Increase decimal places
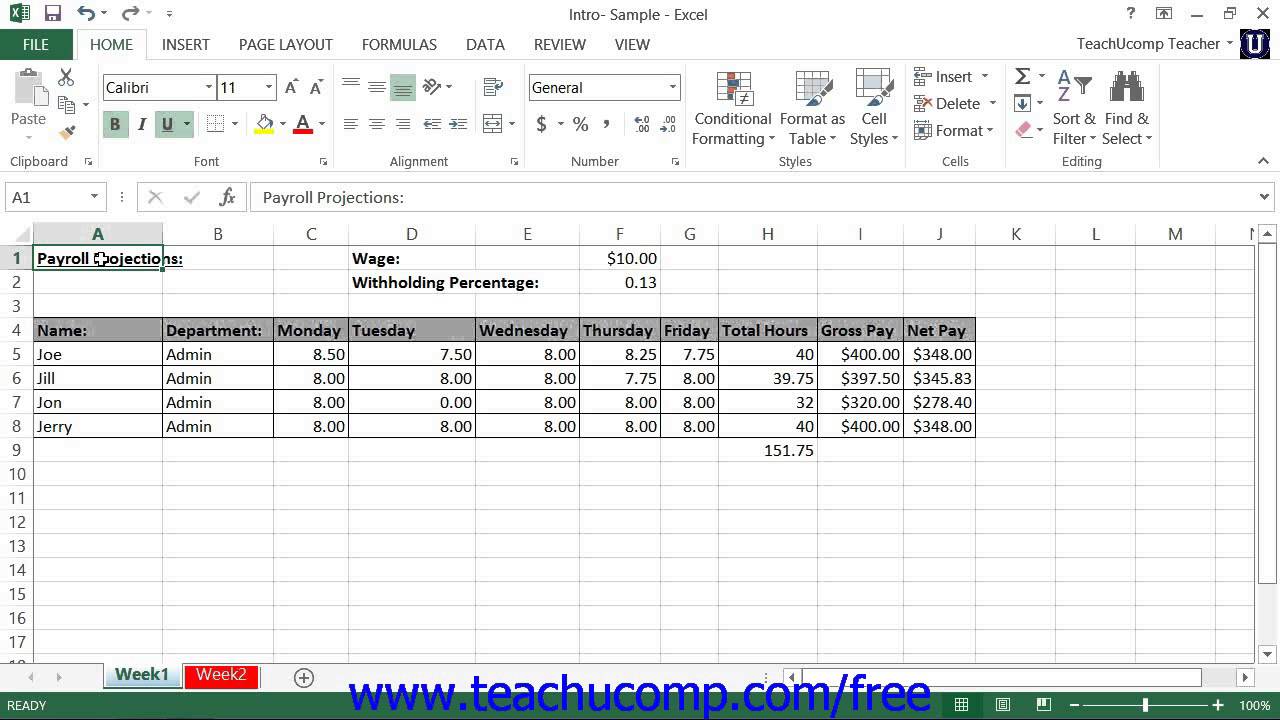The height and width of the screenshot is (720, 1280). (642, 124)
